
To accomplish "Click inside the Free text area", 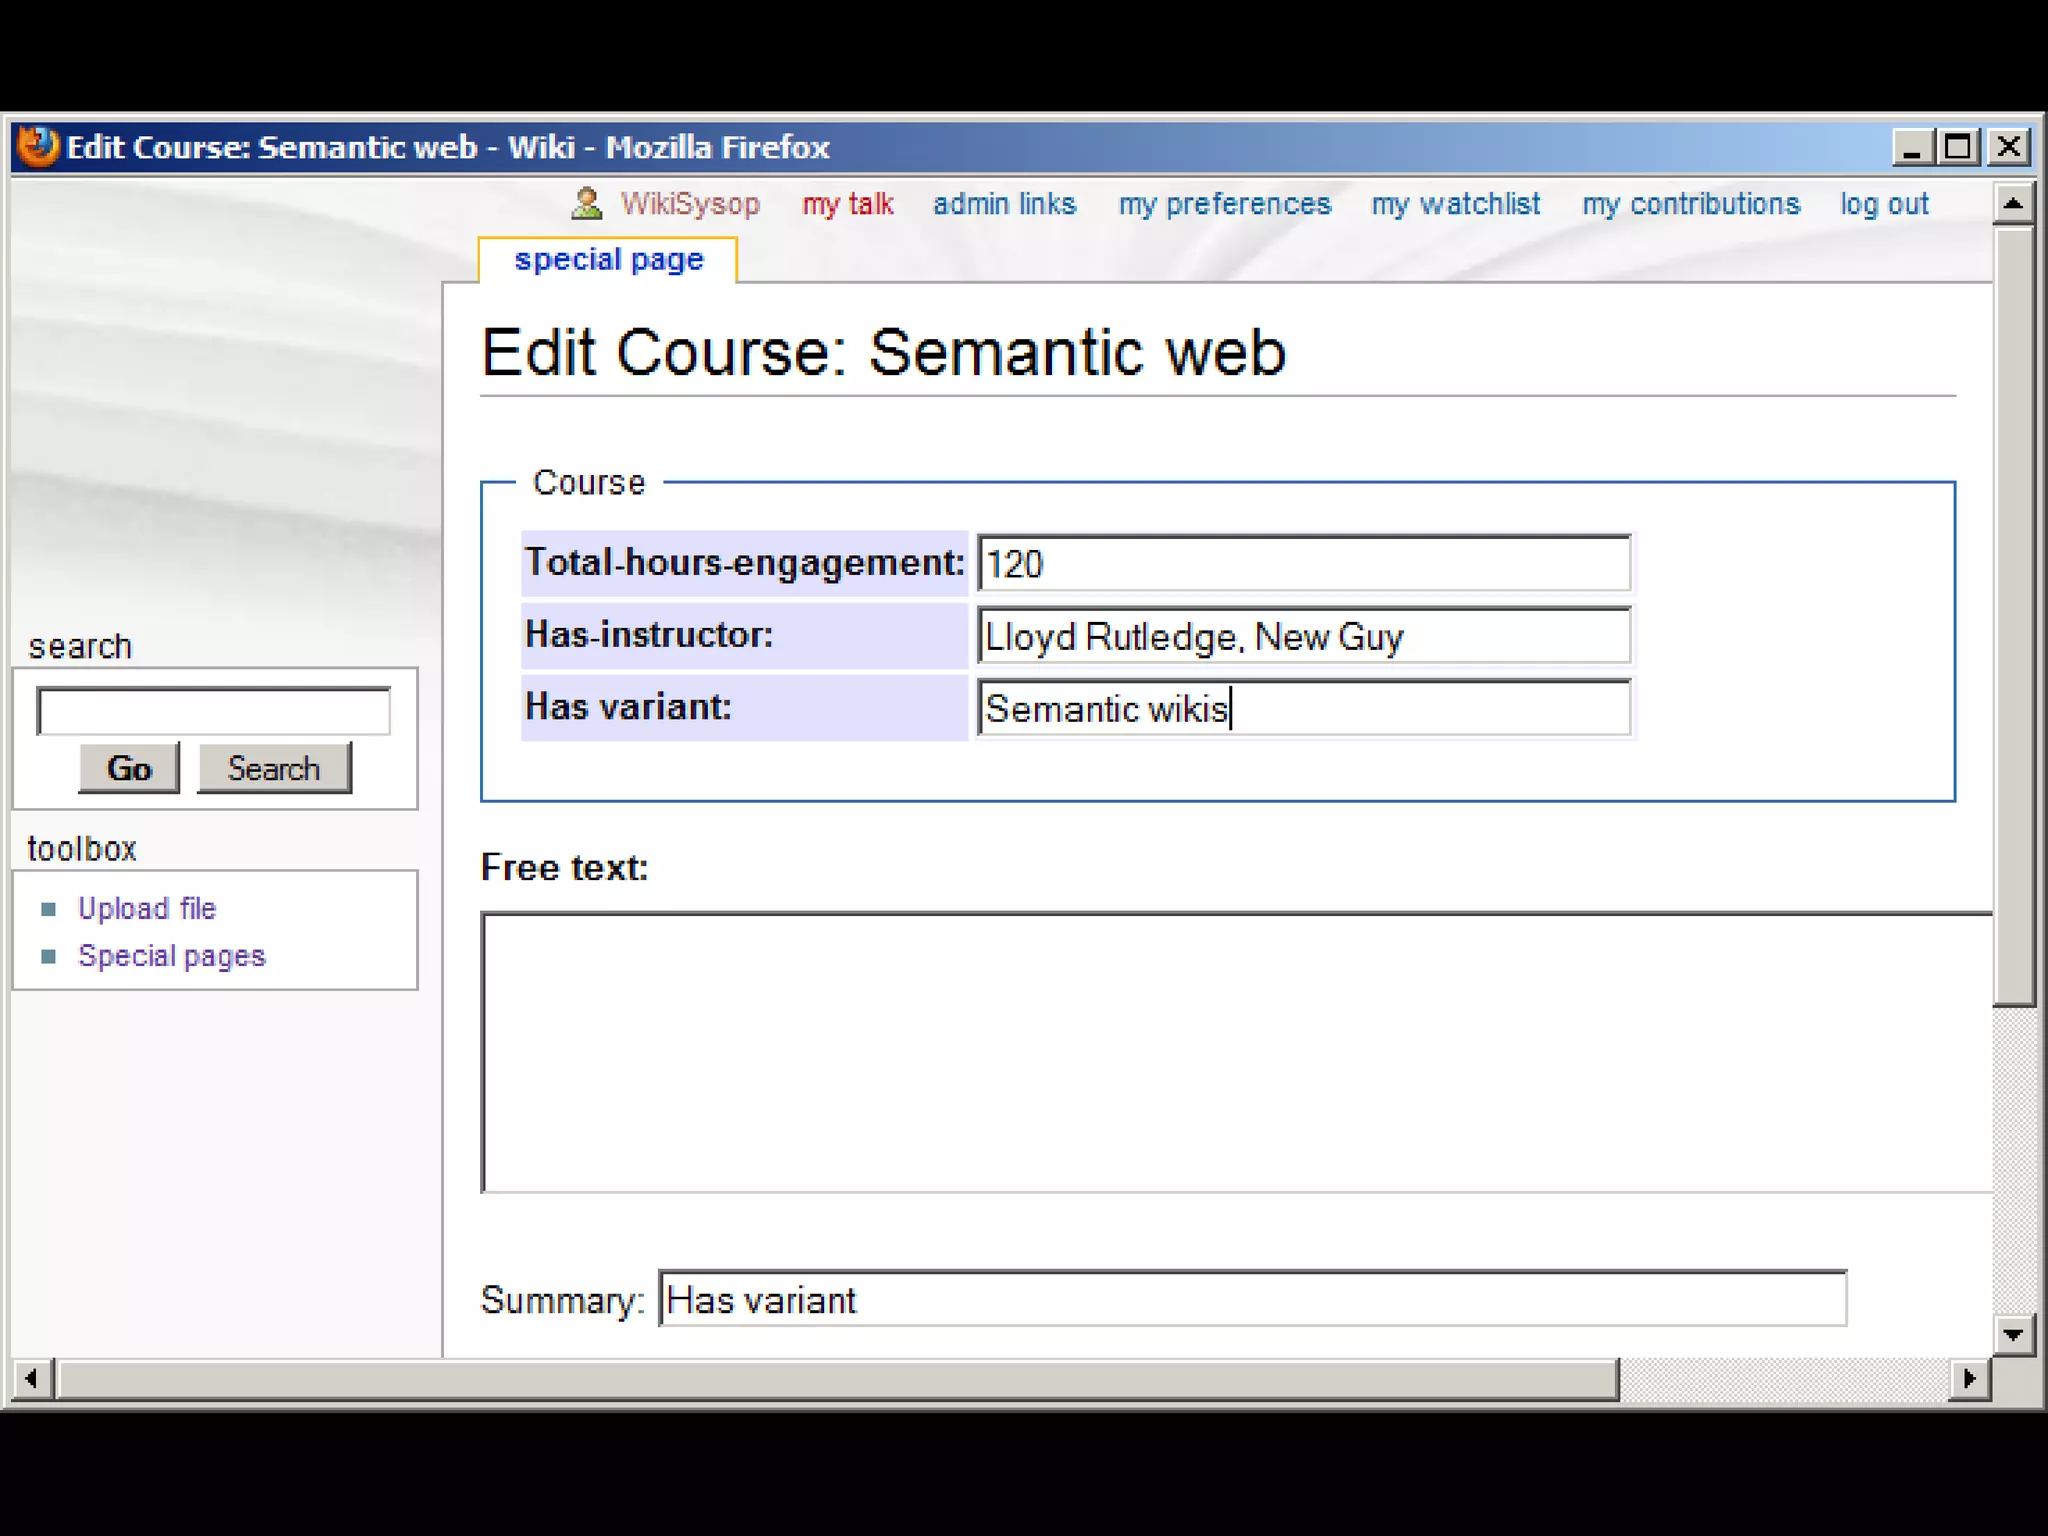I will point(1236,1052).
